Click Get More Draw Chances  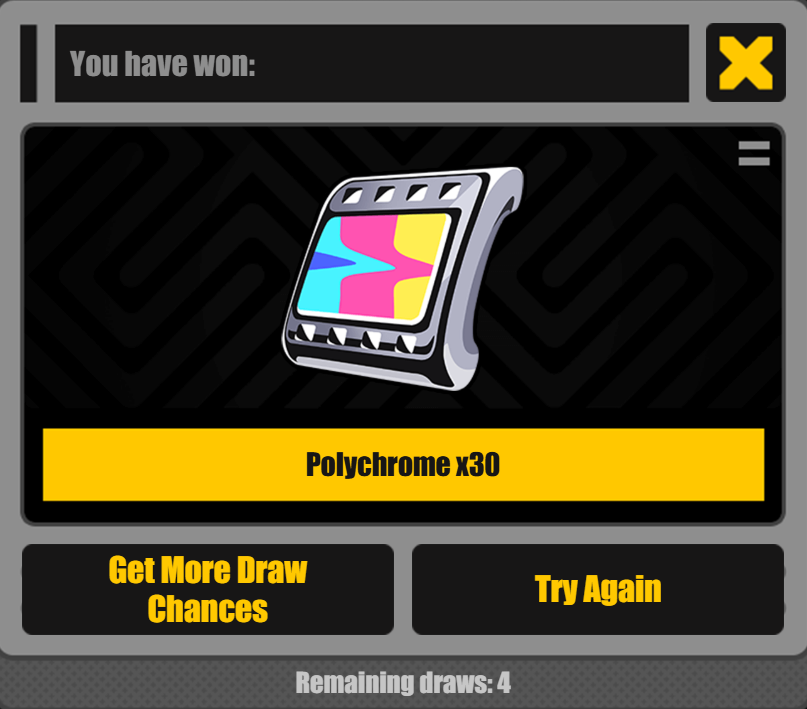pyautogui.click(x=208, y=589)
